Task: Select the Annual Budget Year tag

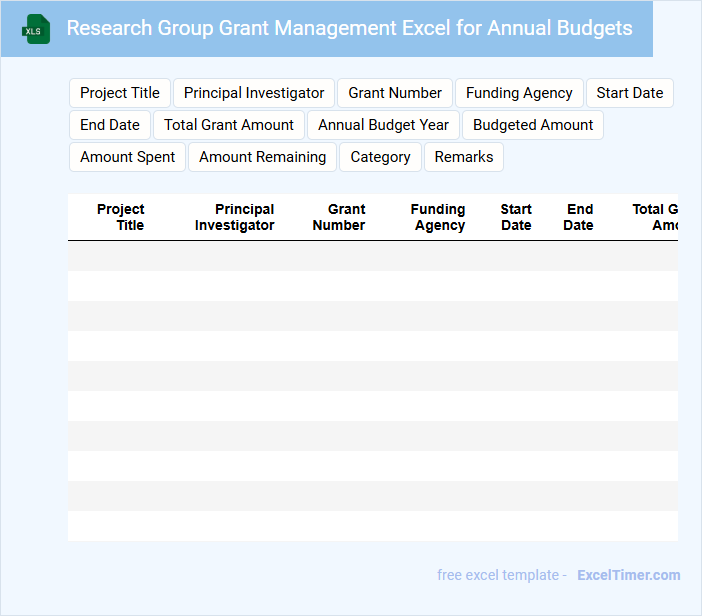Action: tap(384, 125)
